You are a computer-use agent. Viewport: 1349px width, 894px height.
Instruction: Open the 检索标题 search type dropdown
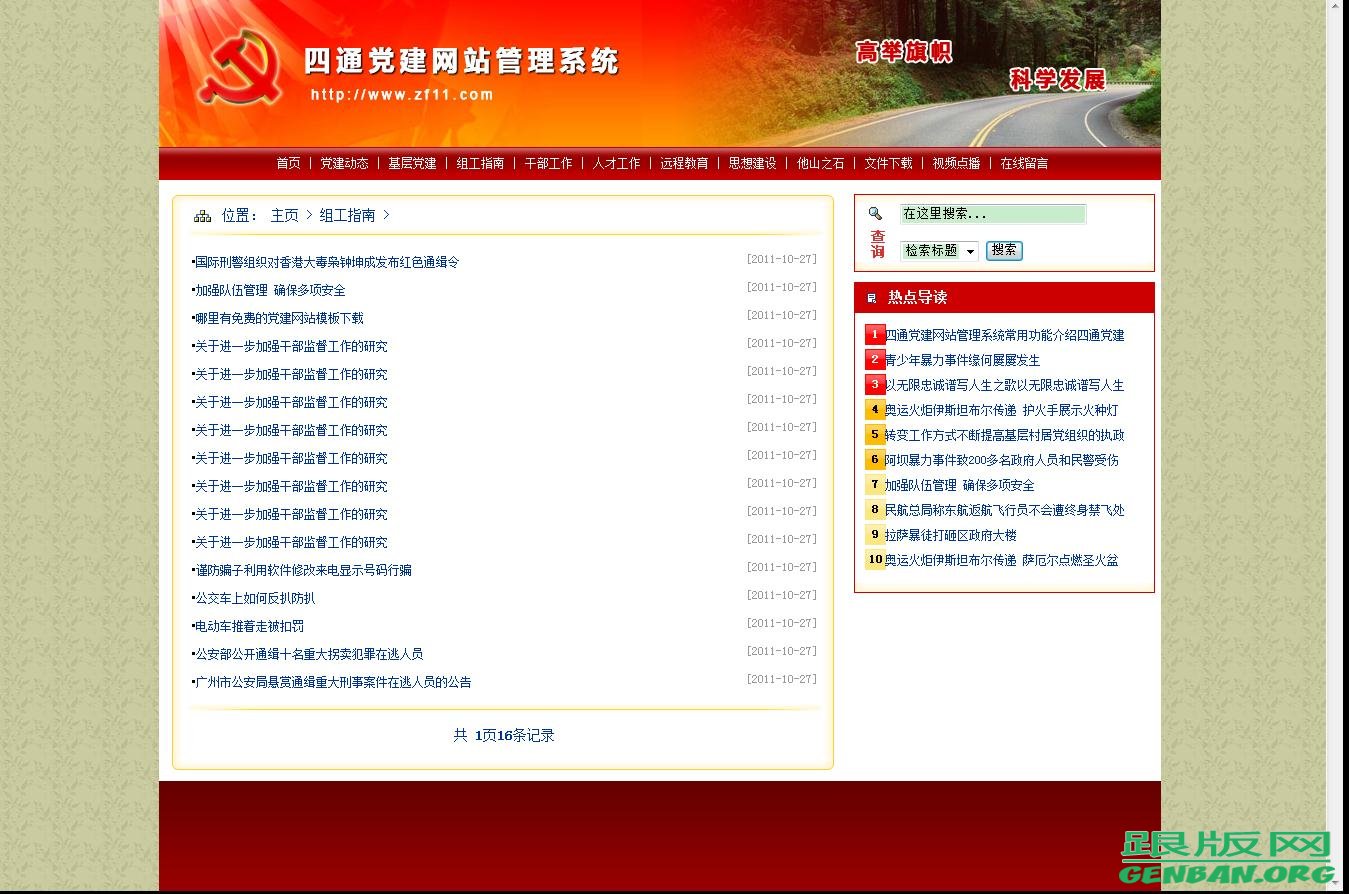point(938,251)
